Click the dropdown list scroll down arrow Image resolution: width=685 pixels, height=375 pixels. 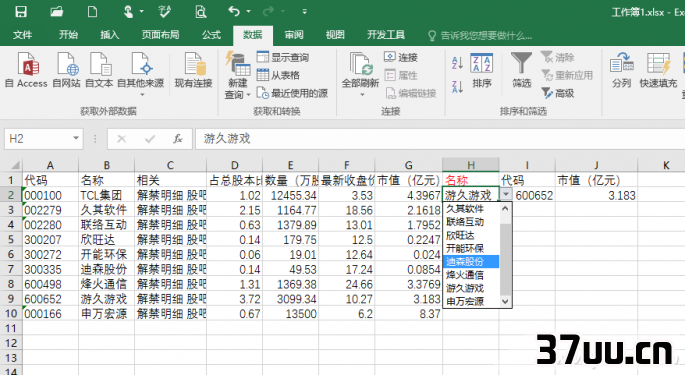pos(505,301)
